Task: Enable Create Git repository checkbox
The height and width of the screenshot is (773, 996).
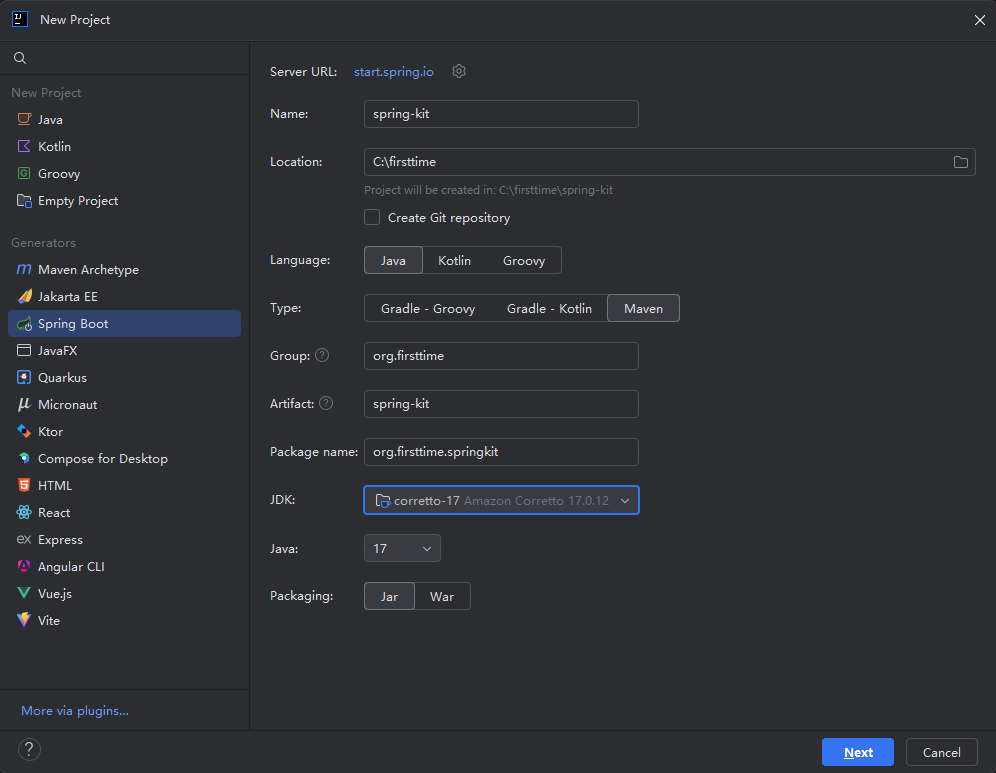Action: [372, 217]
